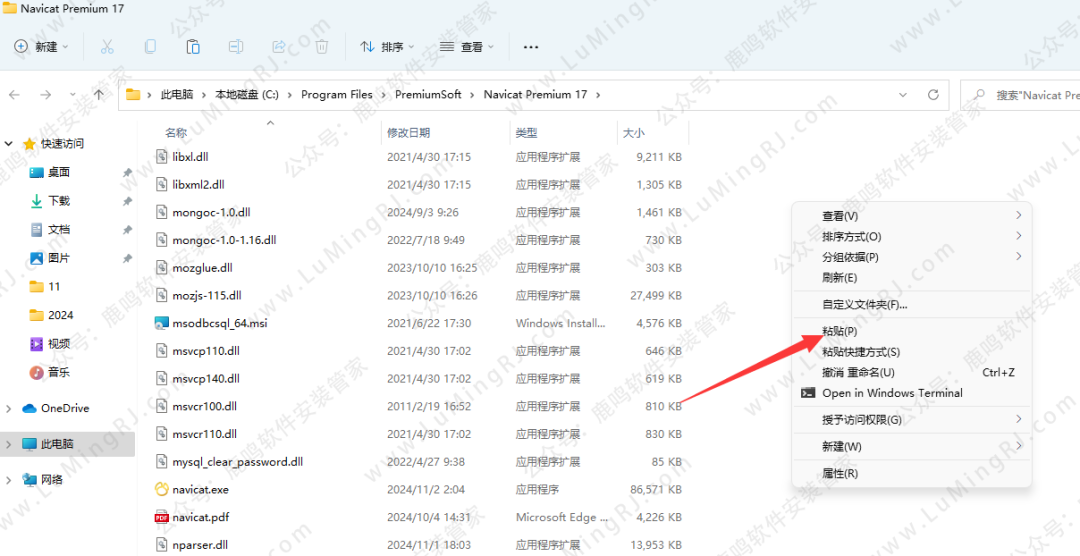Click the Delete trash icon in toolbar
The width and height of the screenshot is (1080, 556).
pyautogui.click(x=322, y=47)
